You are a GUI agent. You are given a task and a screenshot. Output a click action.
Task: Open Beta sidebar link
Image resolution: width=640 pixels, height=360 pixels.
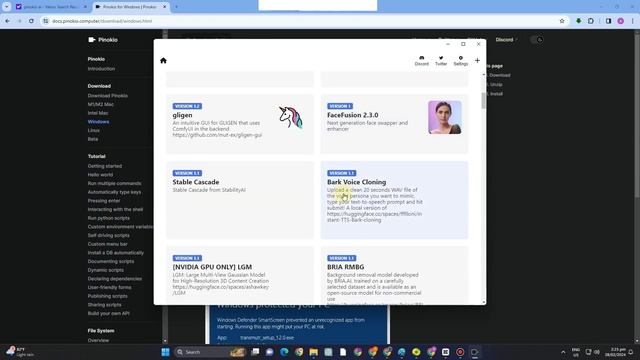[x=93, y=139]
